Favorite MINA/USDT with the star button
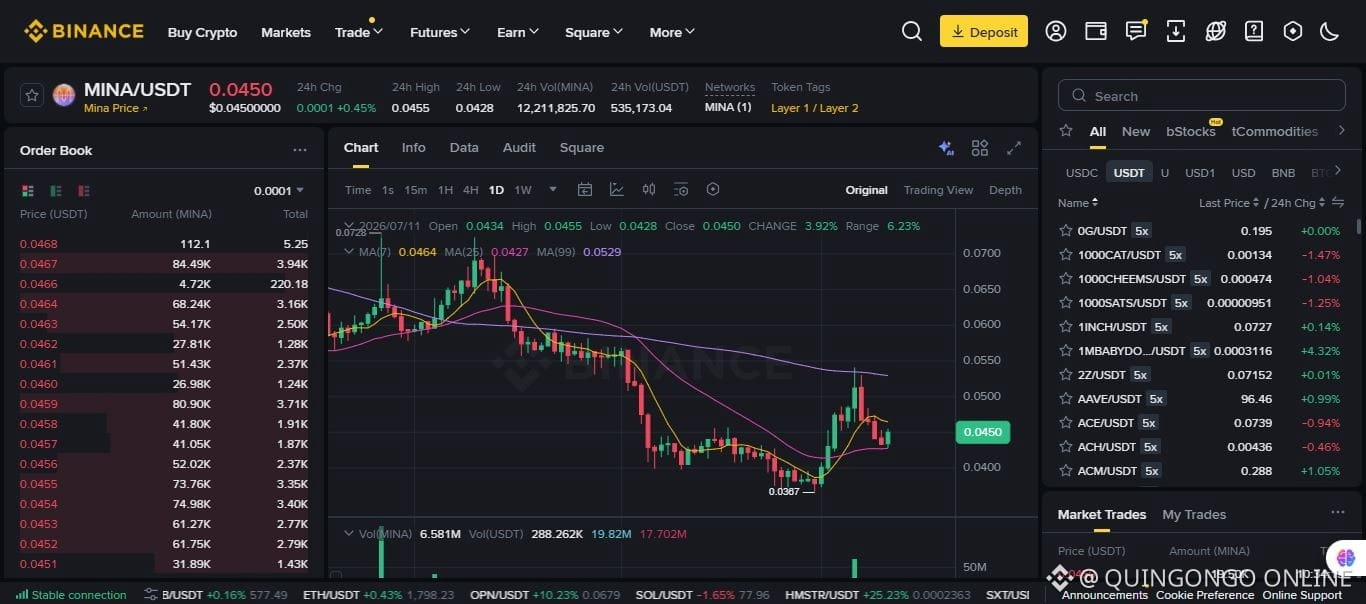This screenshot has width=1366, height=604. [x=32, y=95]
